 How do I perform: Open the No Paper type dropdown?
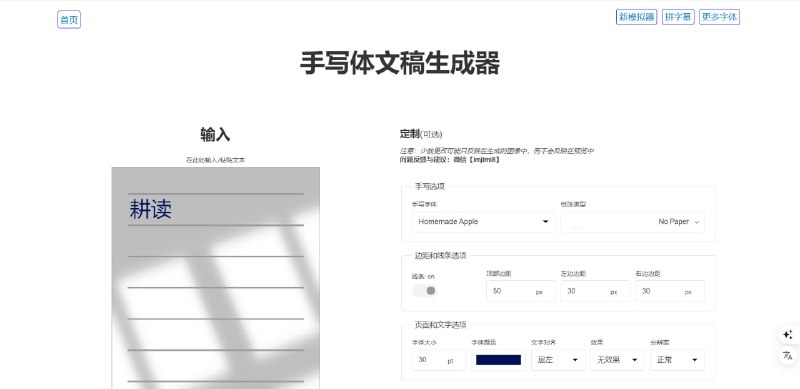click(632, 222)
